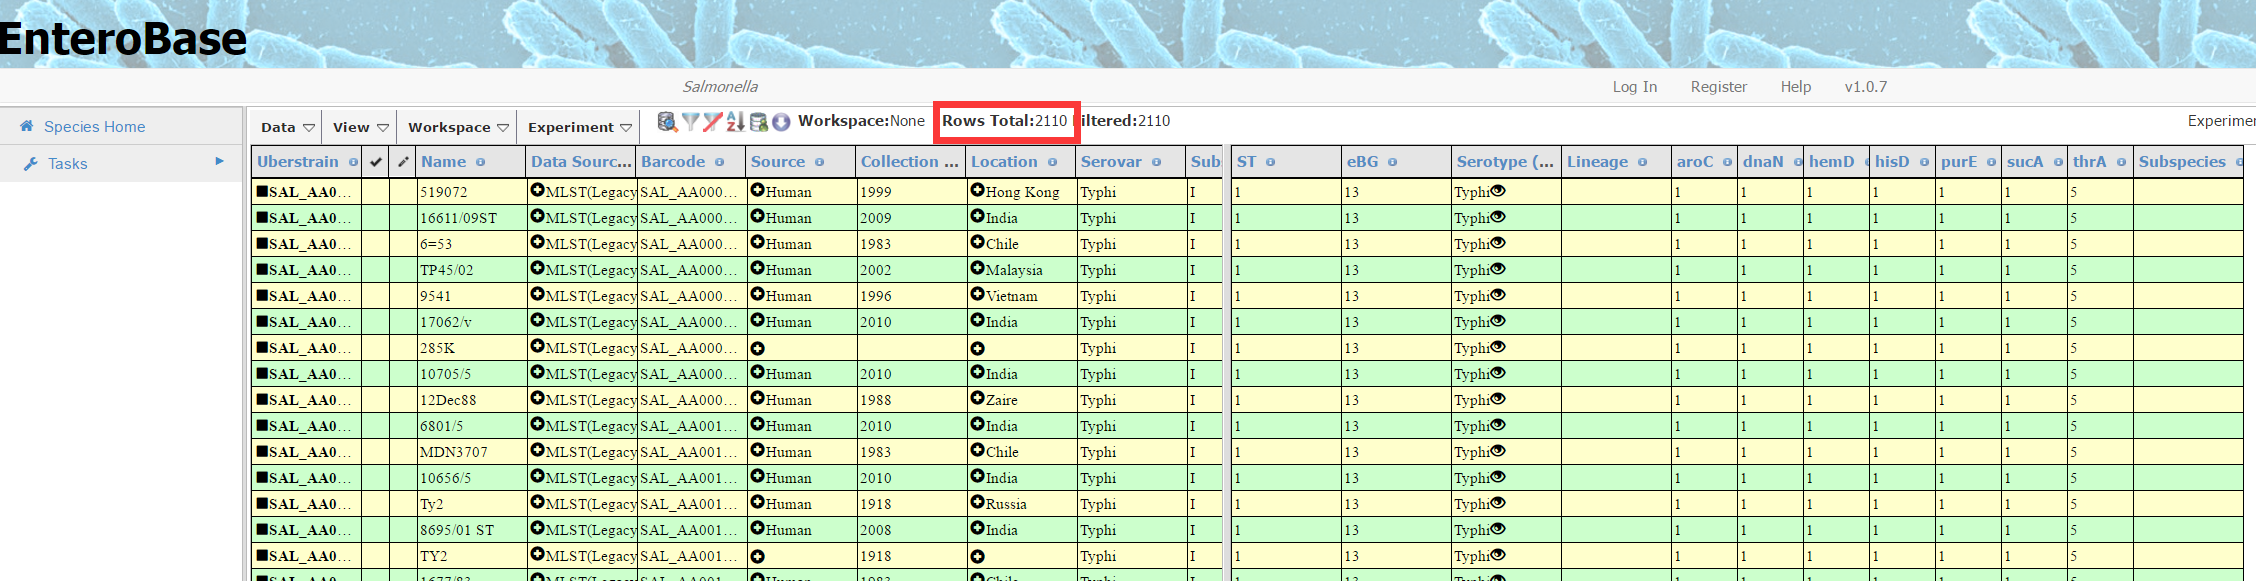Click the Vietnam location cell
The height and width of the screenshot is (581, 2256).
1022,296
